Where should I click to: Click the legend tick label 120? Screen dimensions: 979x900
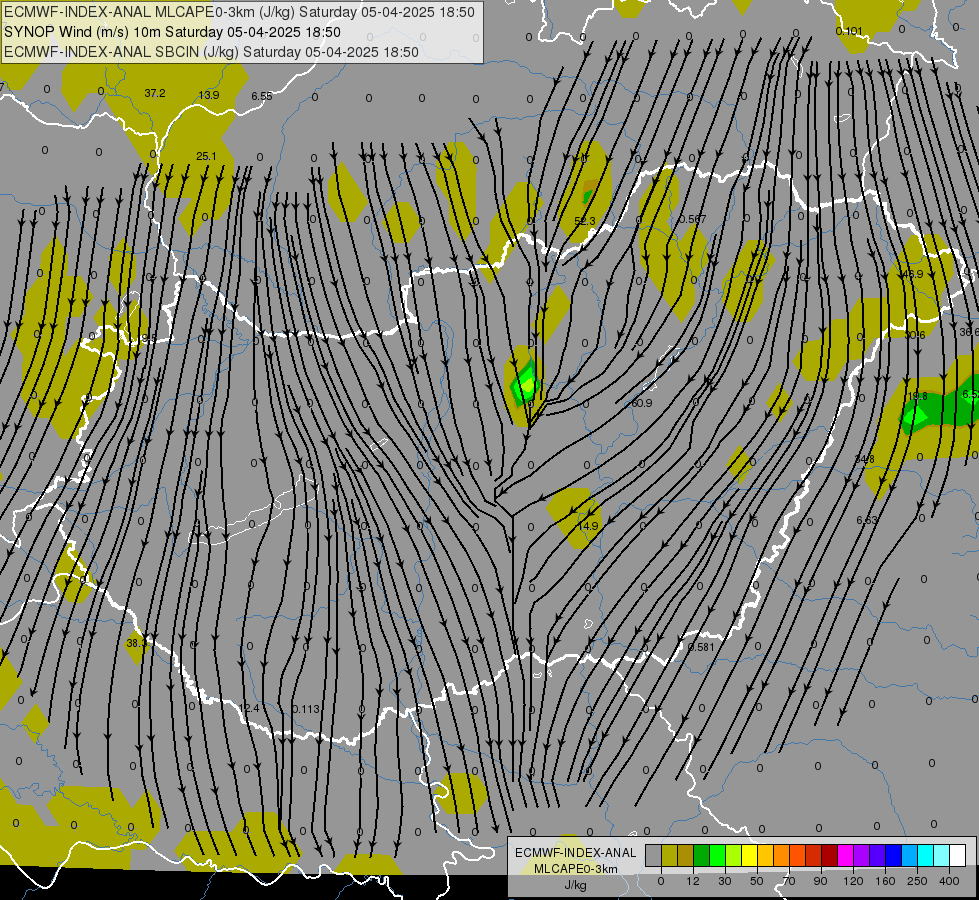coord(853,881)
